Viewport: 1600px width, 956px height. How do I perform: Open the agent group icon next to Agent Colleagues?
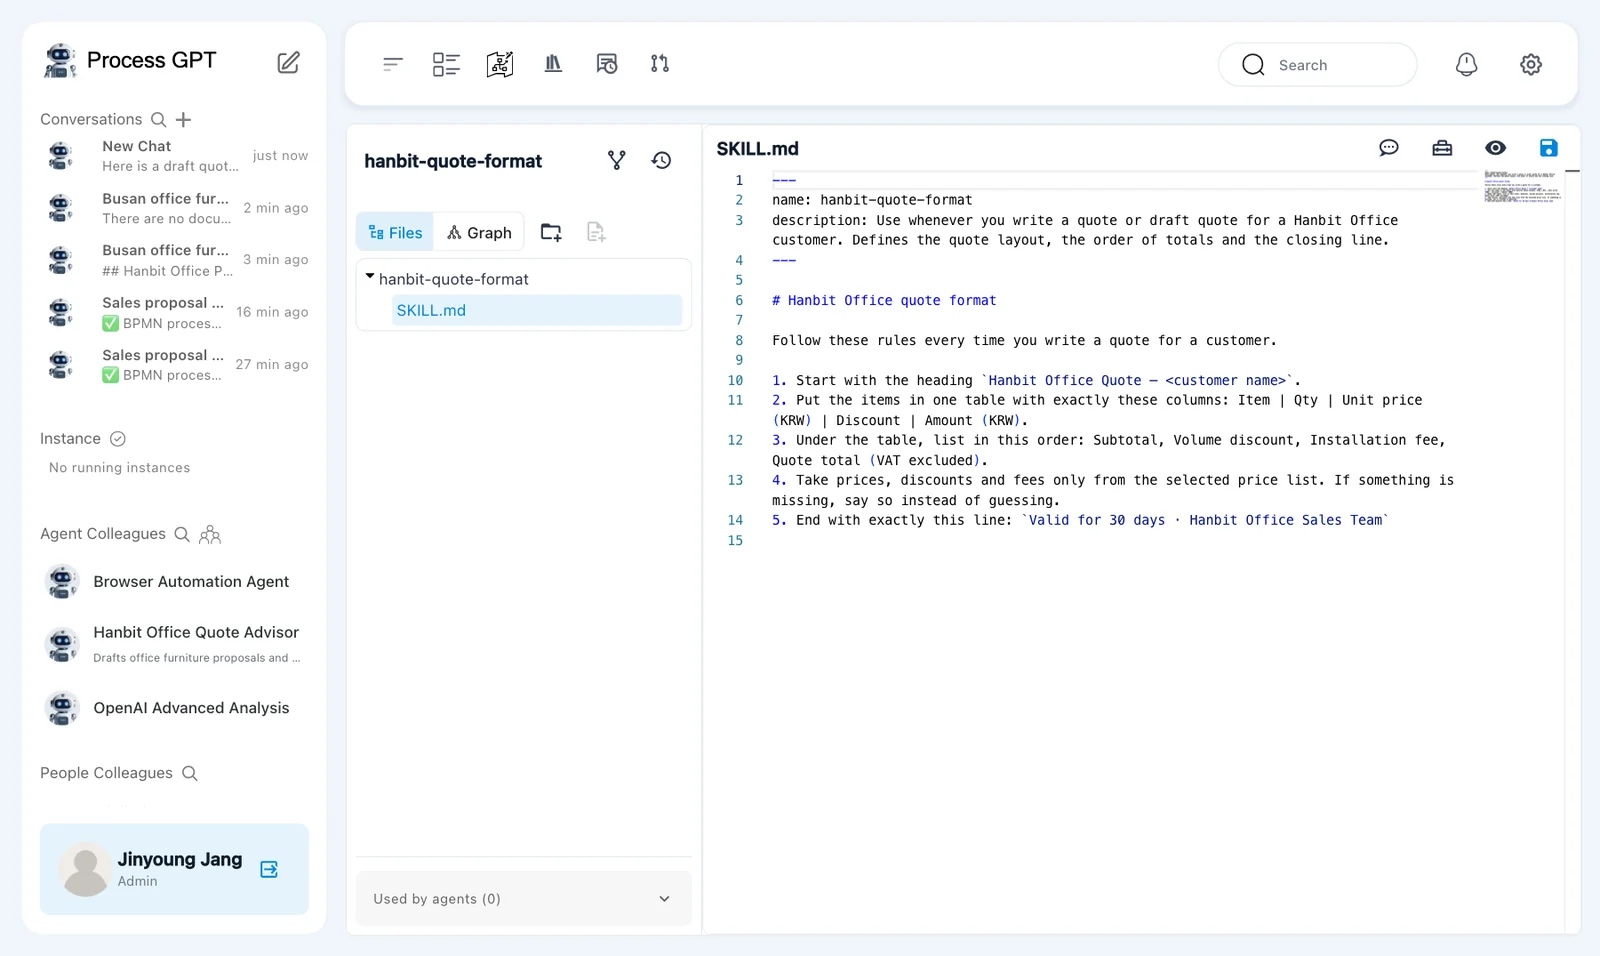tap(210, 535)
